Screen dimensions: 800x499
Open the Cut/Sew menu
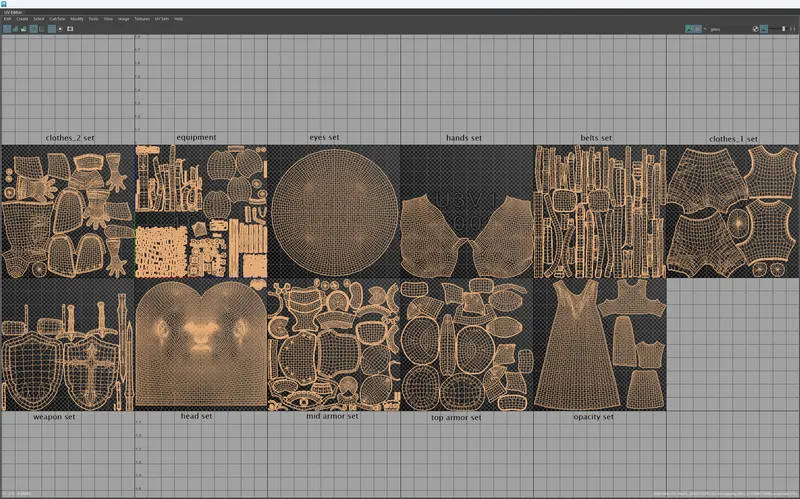click(57, 19)
